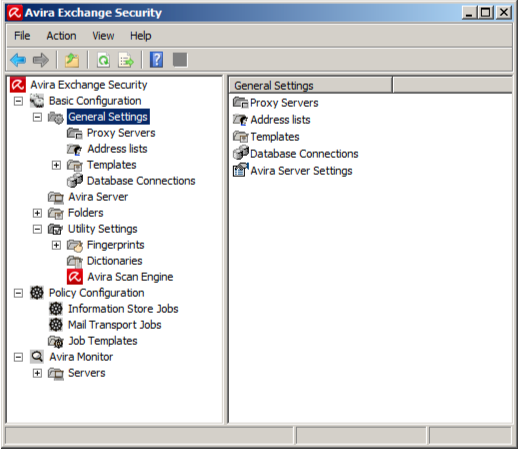
Task: Select Address lists label in right pane
Action: tap(280, 120)
